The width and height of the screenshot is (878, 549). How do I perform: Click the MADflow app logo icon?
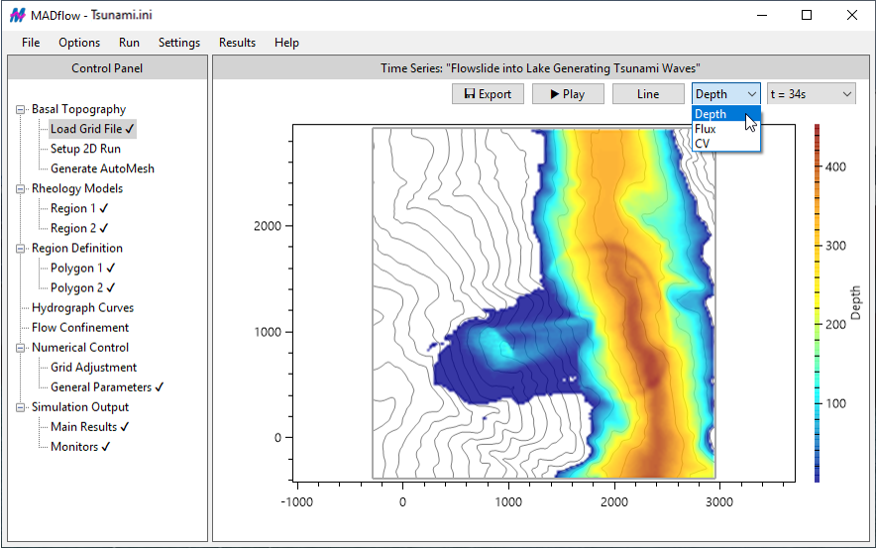[x=17, y=15]
